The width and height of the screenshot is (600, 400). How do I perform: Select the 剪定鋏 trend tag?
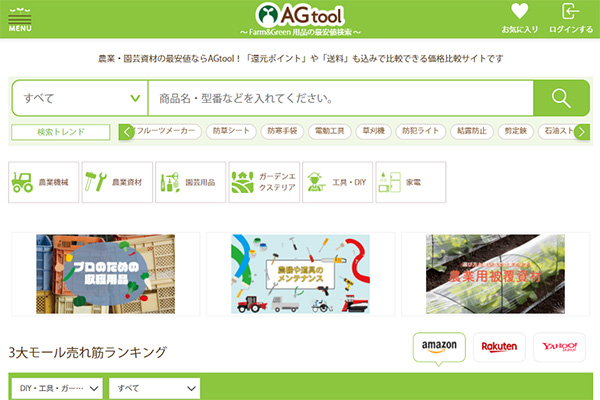pyautogui.click(x=515, y=131)
